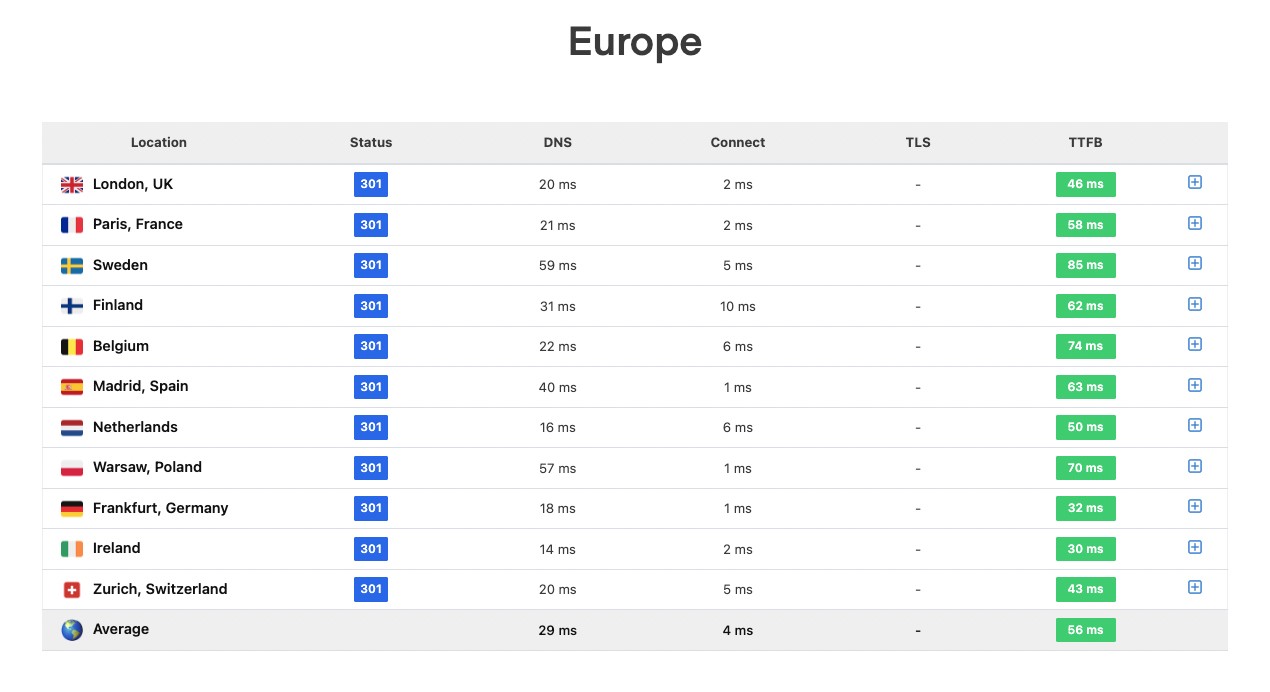
Task: Click the plus icon for Netherlands
Action: [1194, 425]
